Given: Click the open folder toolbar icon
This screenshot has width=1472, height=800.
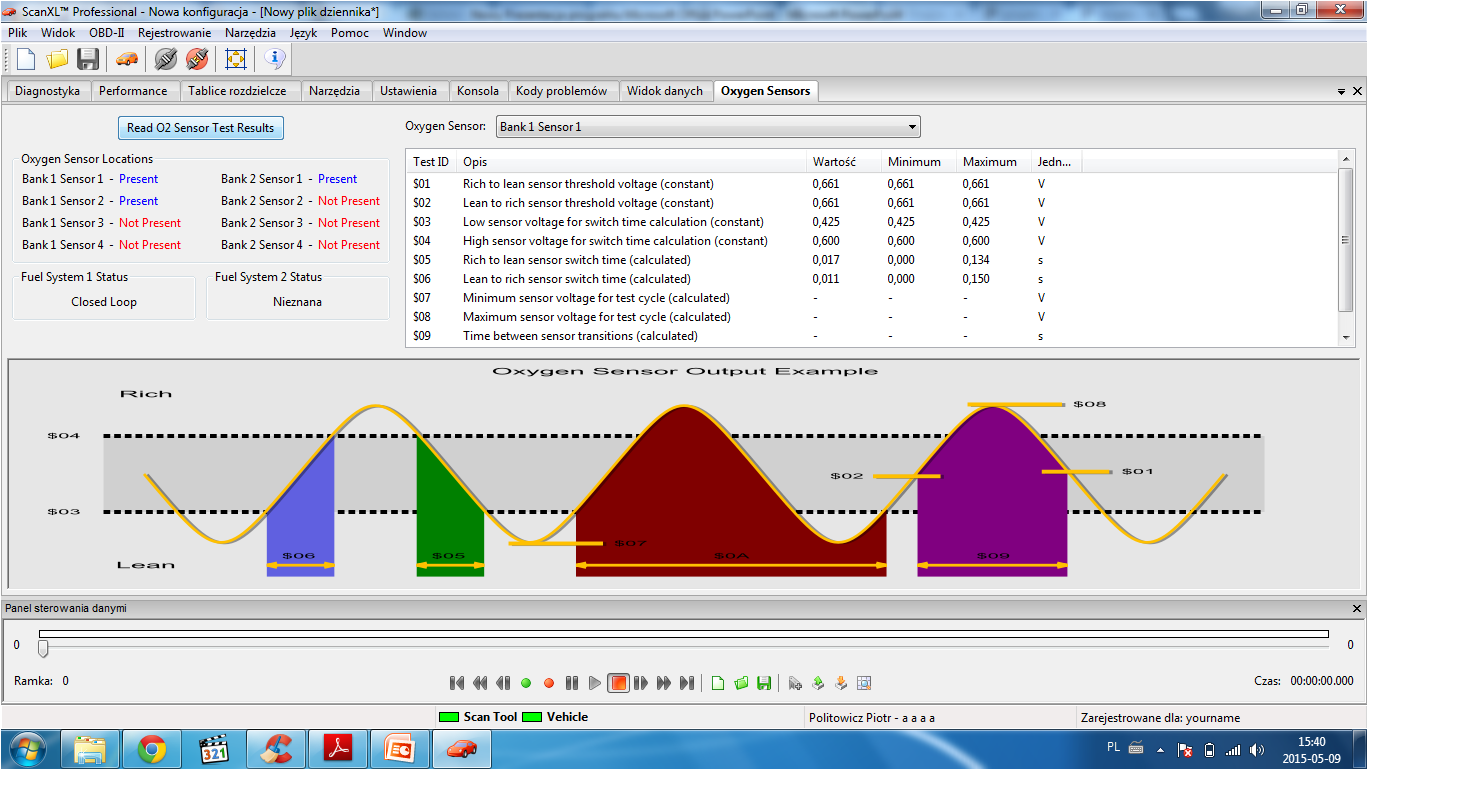Looking at the screenshot, I should click(x=57, y=59).
